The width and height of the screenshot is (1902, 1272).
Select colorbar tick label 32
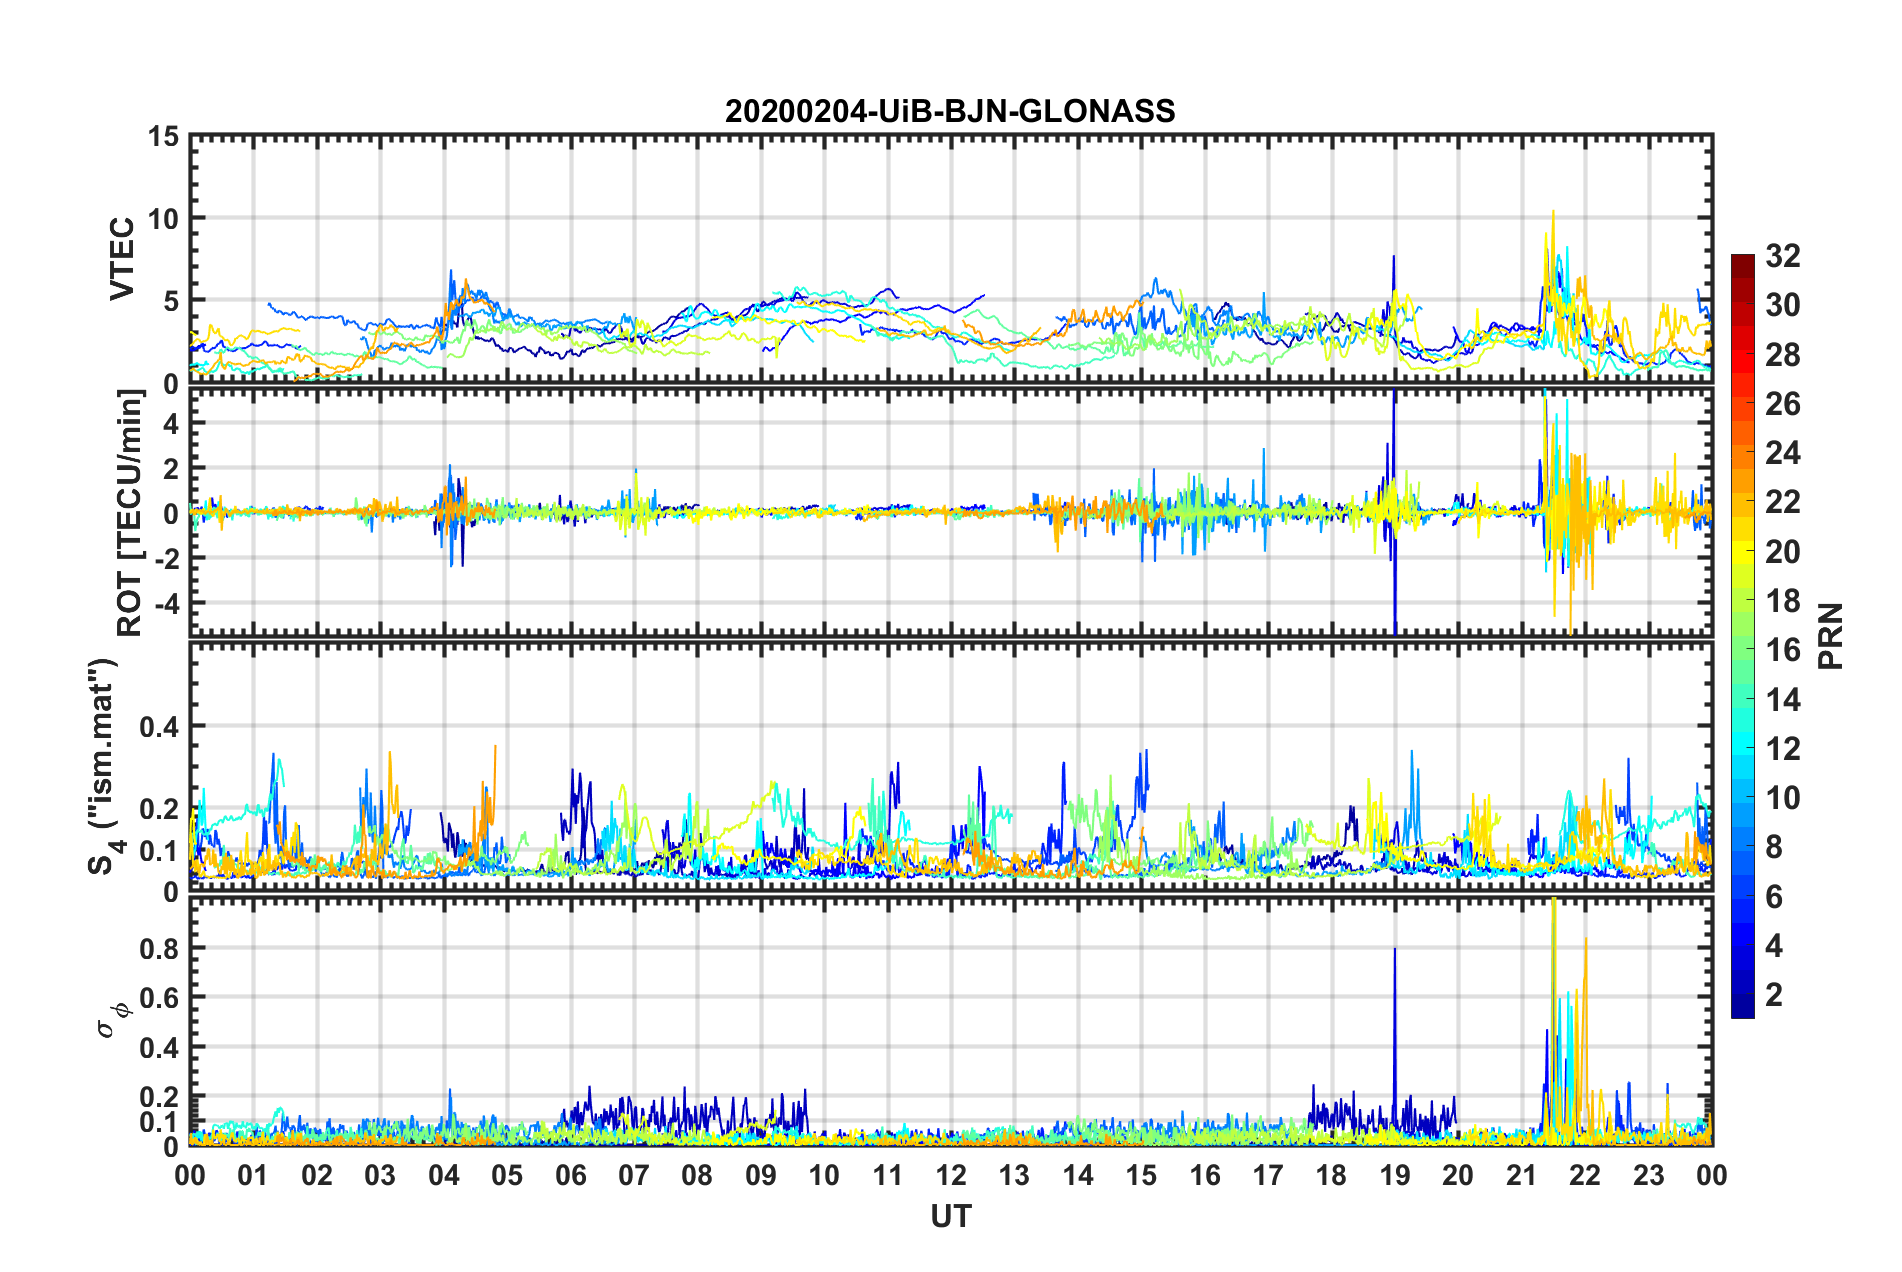pyautogui.click(x=1782, y=256)
